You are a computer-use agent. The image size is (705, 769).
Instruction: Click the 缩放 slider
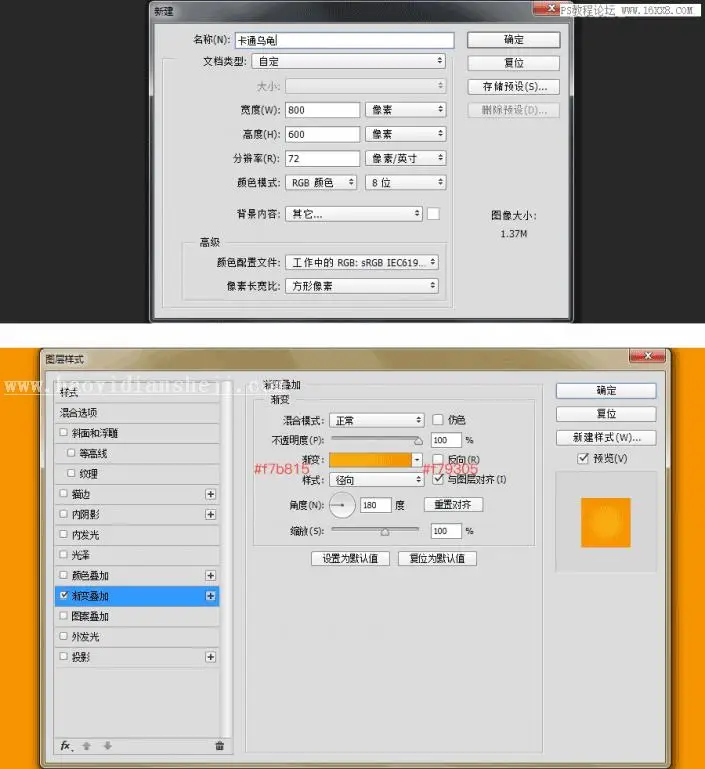[x=376, y=530]
